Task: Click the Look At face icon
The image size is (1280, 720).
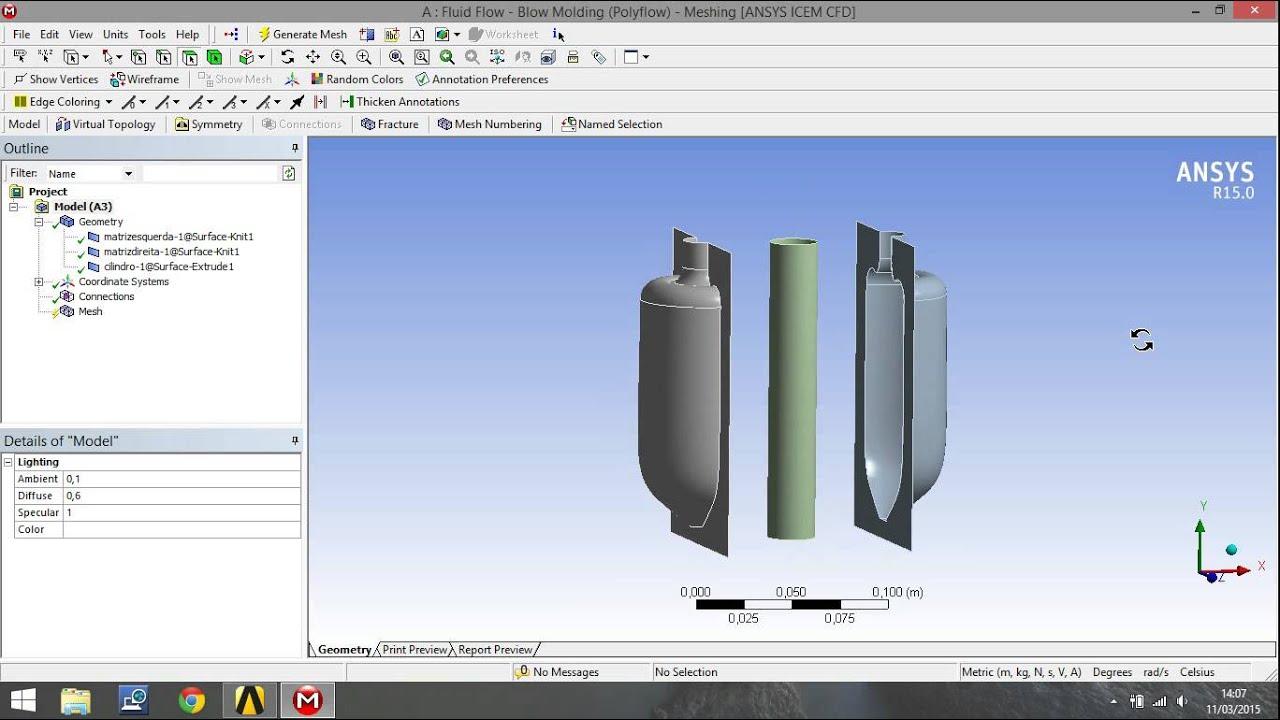Action: pos(523,57)
